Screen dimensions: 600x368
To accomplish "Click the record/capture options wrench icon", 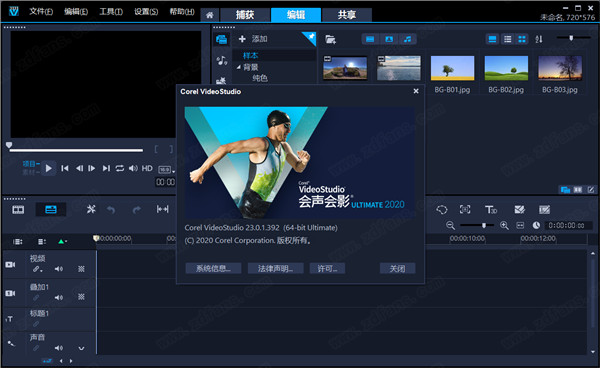I will 91,209.
